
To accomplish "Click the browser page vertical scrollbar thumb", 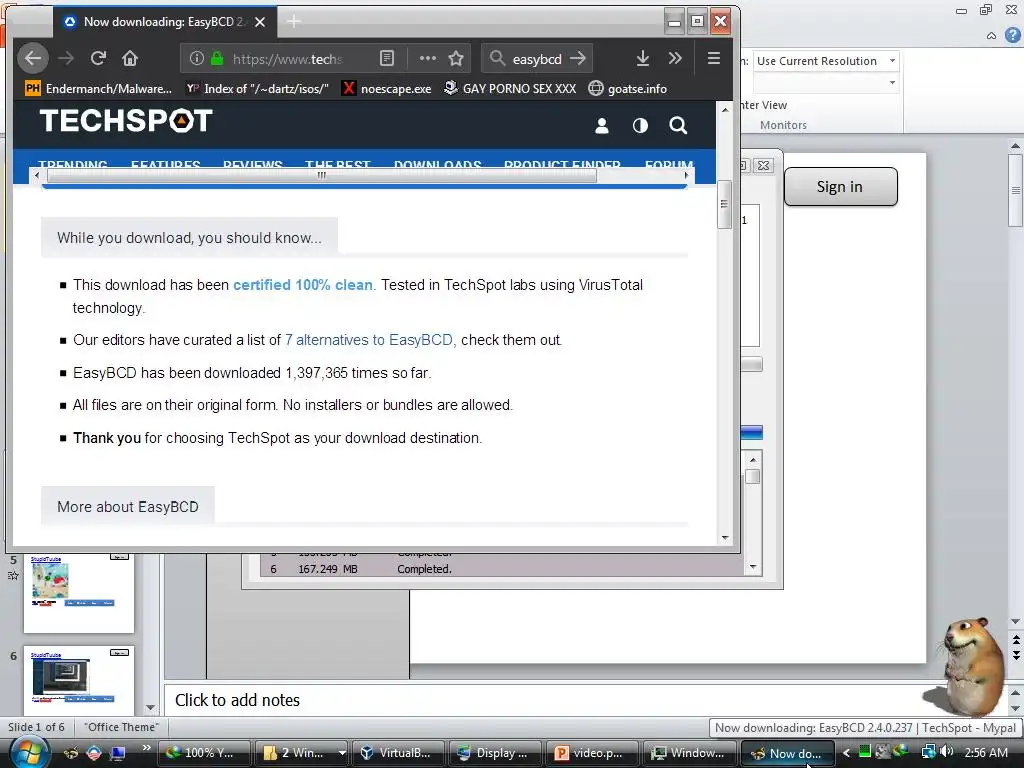I will [x=724, y=204].
